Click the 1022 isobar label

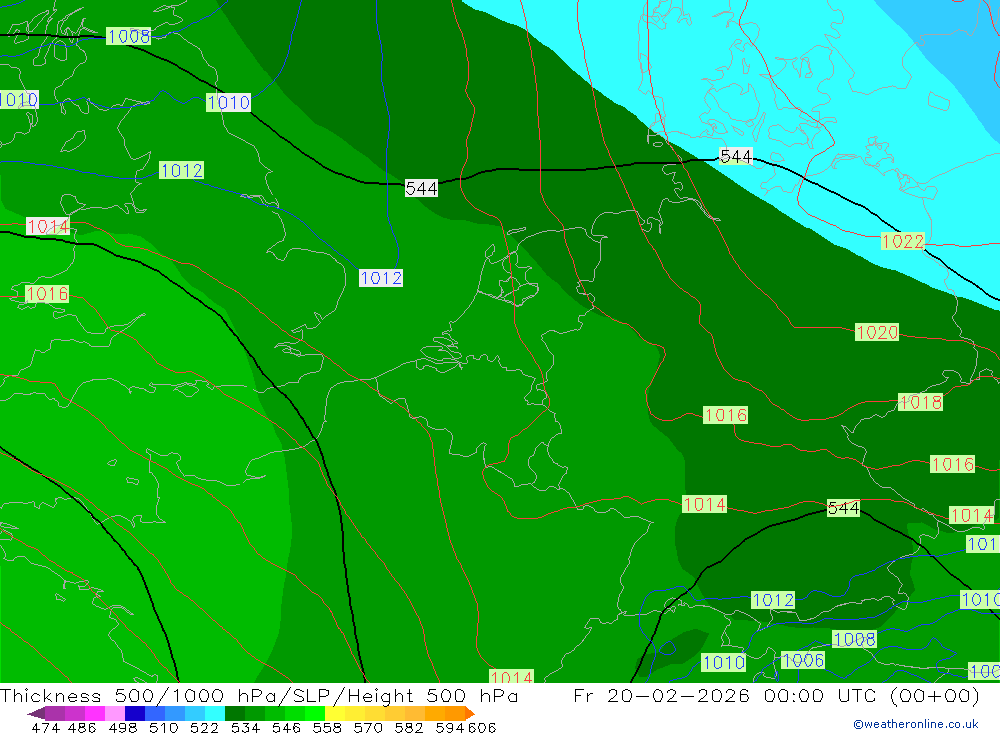[x=902, y=241]
